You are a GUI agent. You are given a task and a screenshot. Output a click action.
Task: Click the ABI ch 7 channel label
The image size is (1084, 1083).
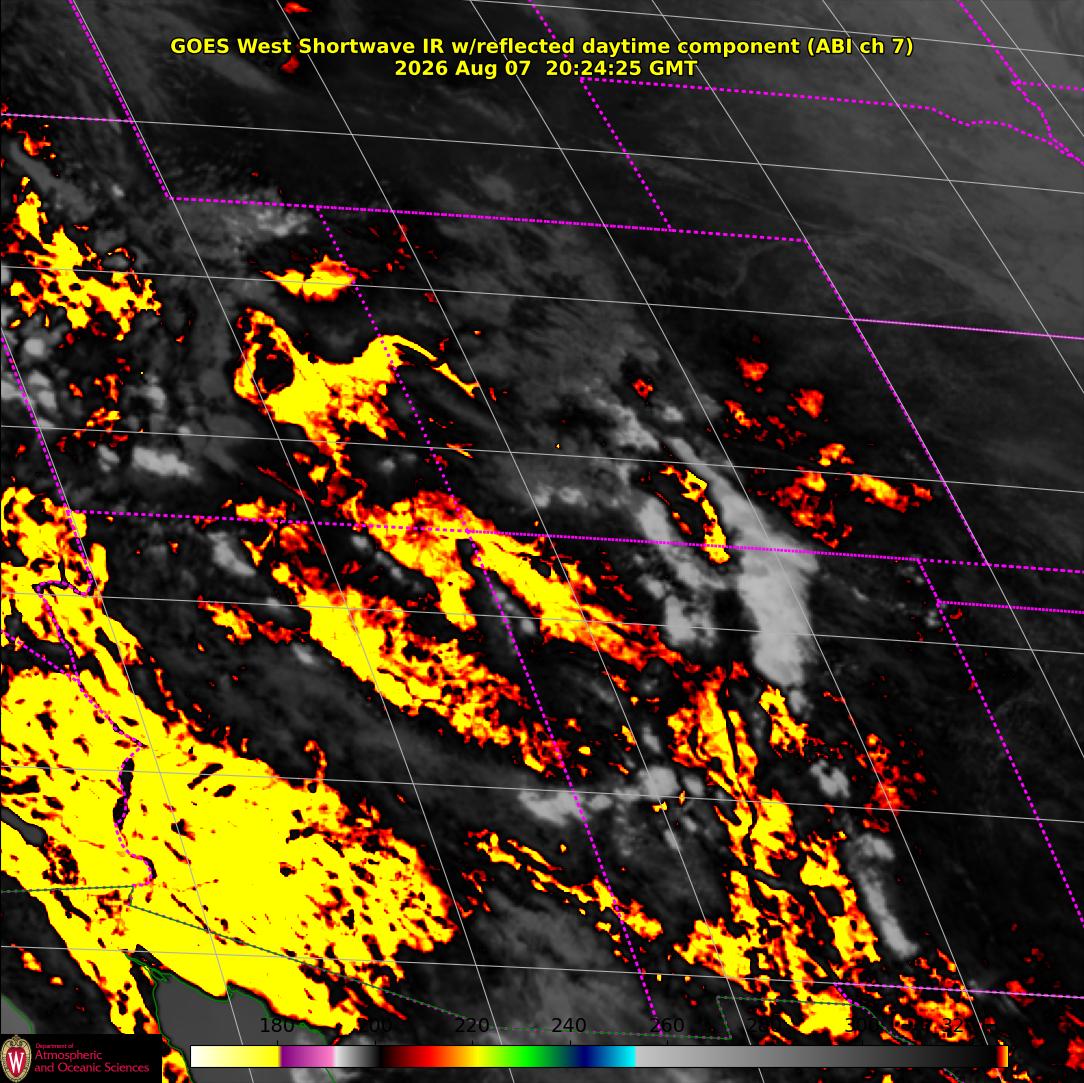tap(859, 46)
